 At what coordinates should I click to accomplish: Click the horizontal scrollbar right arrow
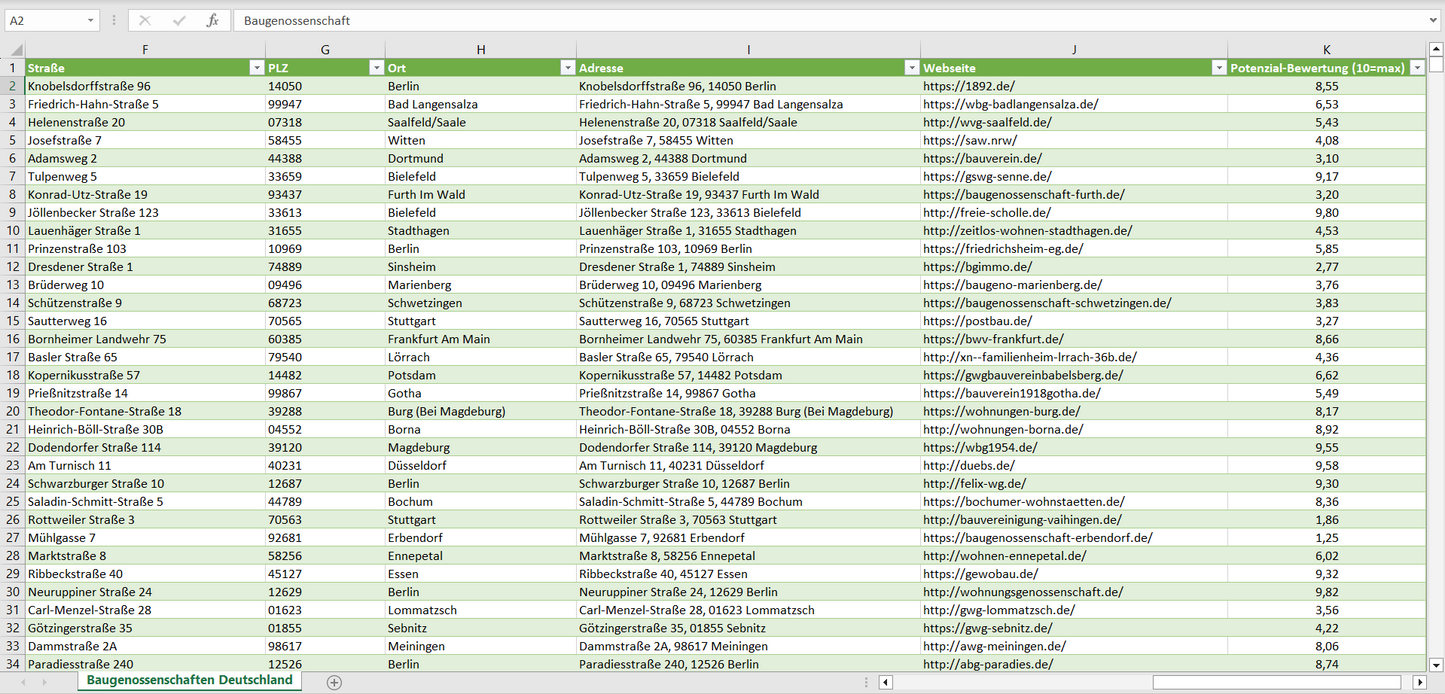coord(1419,682)
